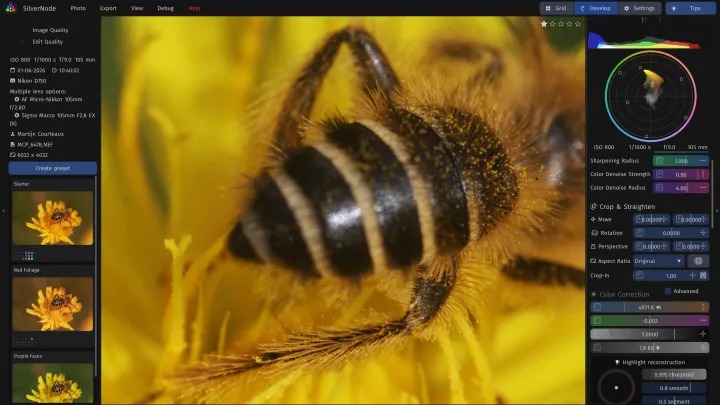Open the Photo menu
720x405 pixels.
(78, 8)
